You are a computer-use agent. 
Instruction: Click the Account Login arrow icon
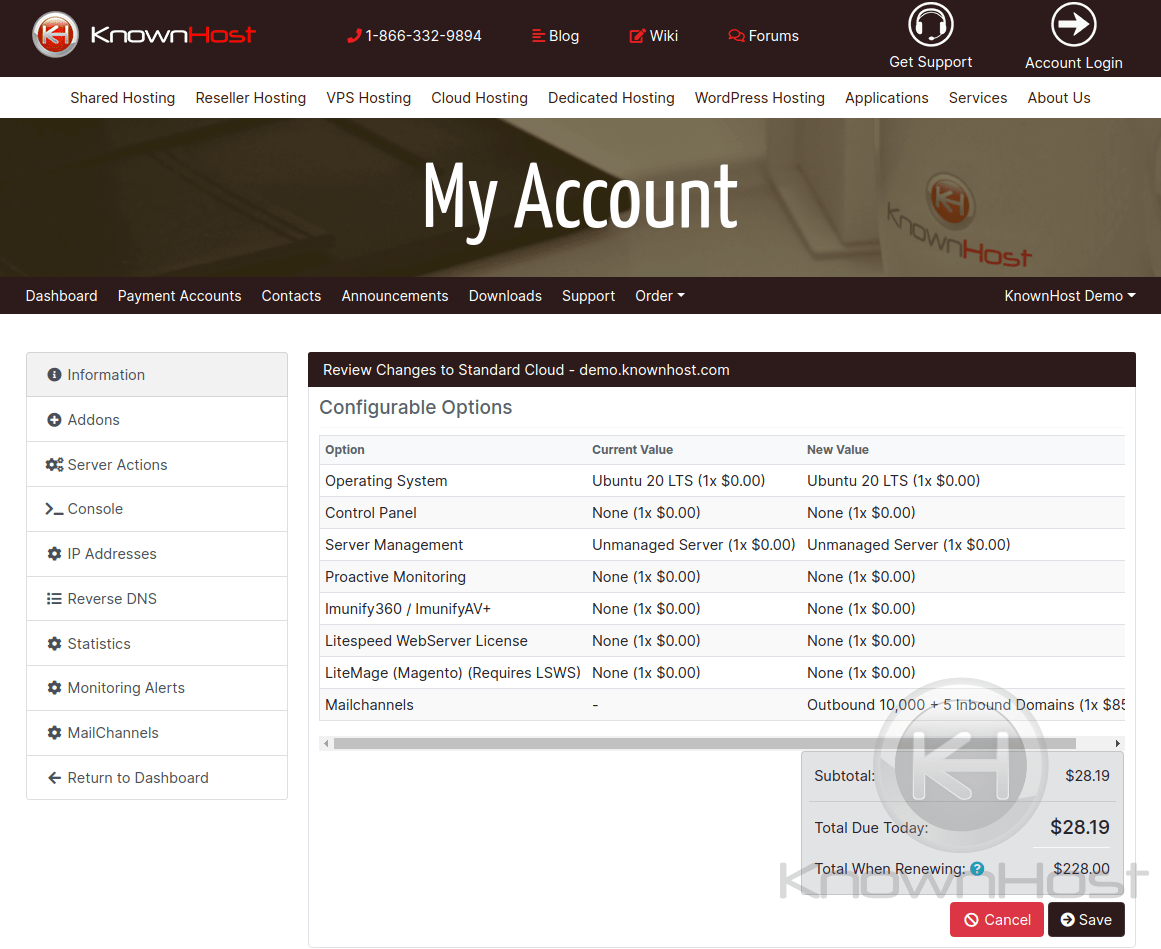1074,25
